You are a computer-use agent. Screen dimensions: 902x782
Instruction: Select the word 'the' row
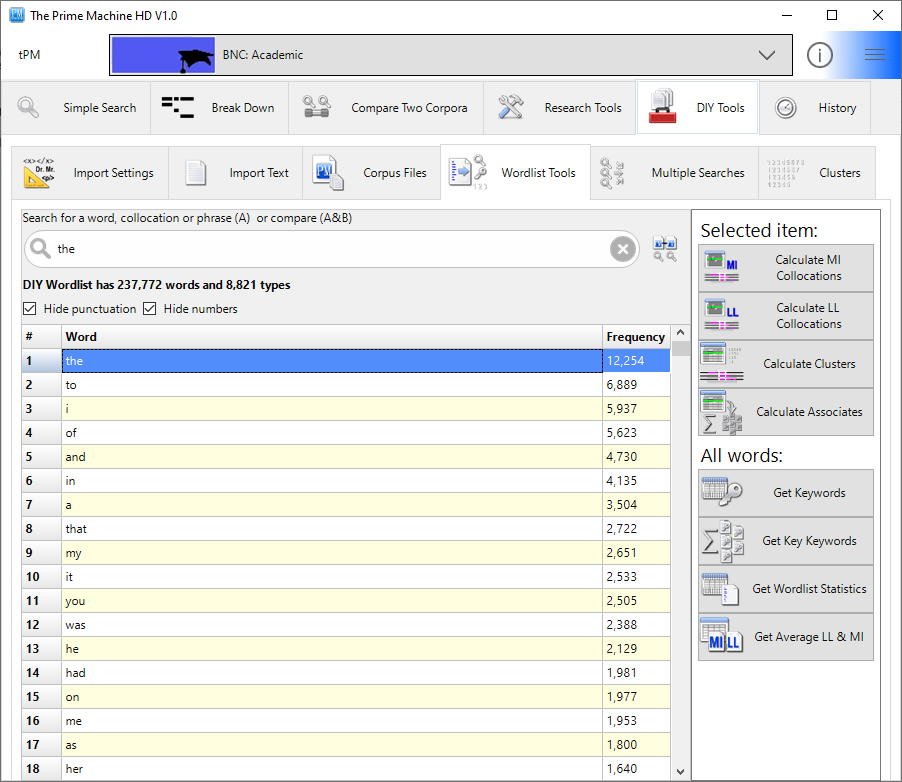346,361
